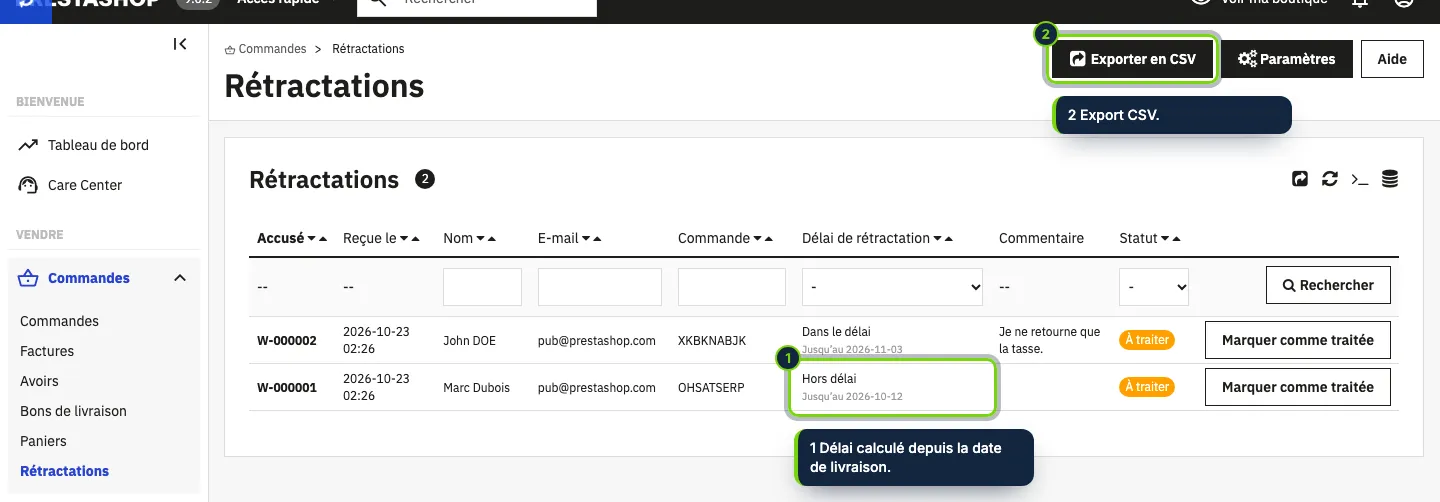
Task: Open the Délai de rétractation filter dropdown
Action: click(x=892, y=287)
